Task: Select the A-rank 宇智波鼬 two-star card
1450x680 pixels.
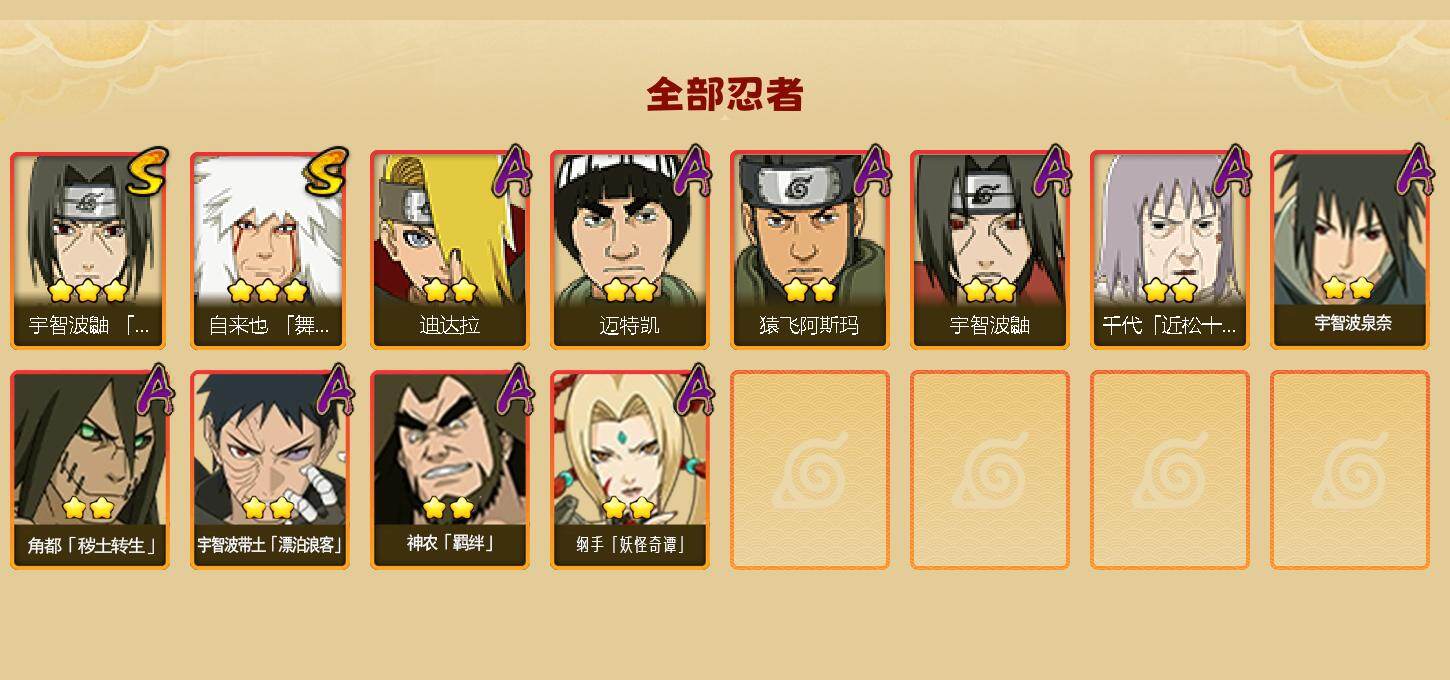Action: pyautogui.click(x=989, y=250)
